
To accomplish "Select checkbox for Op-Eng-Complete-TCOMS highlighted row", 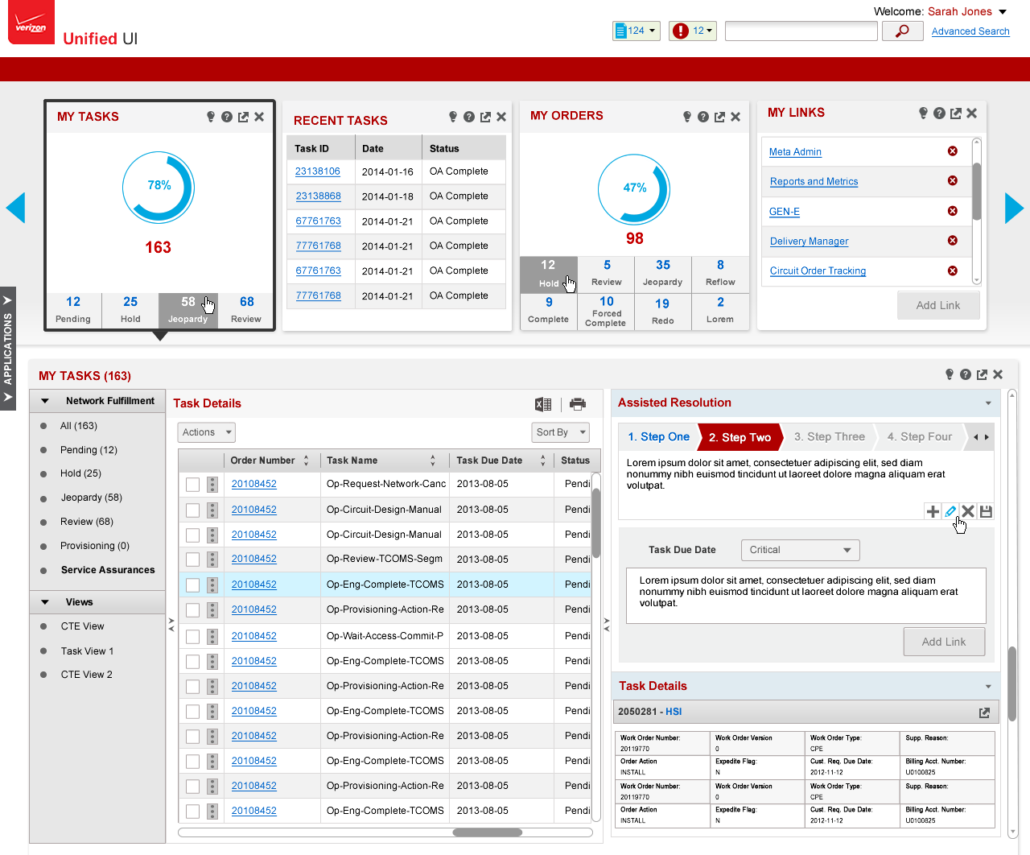I will [x=193, y=585].
